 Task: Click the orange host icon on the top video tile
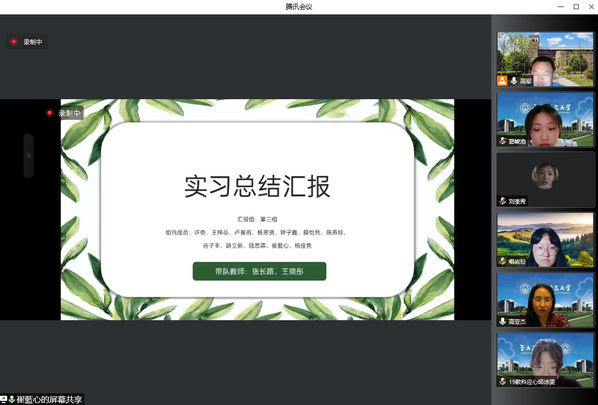pos(502,81)
